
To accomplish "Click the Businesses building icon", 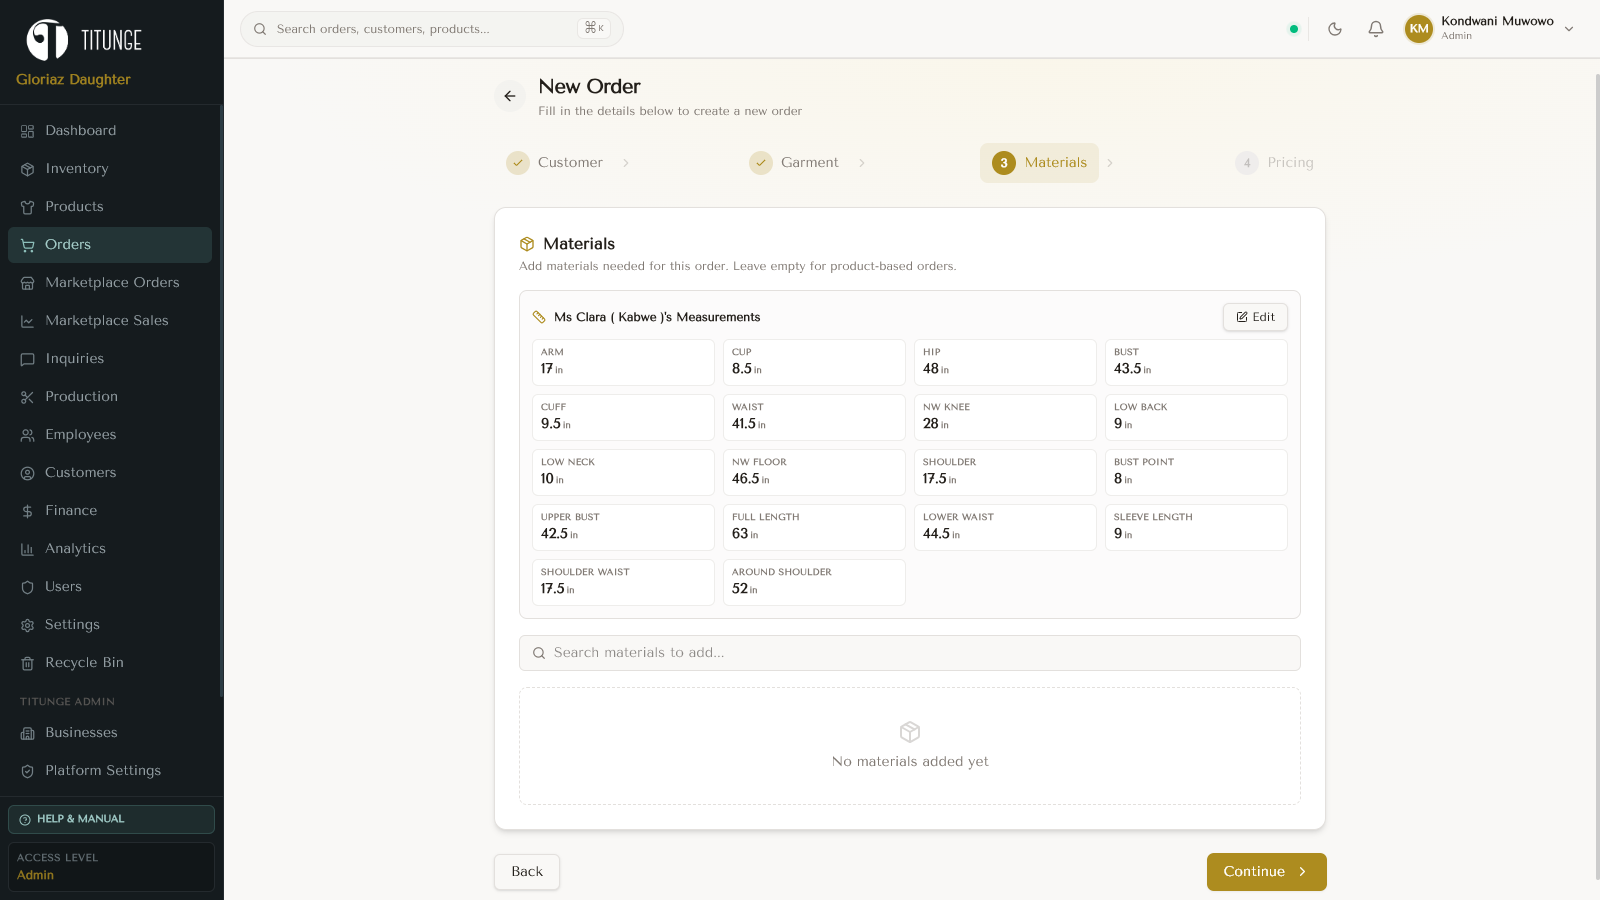I will coord(27,734).
